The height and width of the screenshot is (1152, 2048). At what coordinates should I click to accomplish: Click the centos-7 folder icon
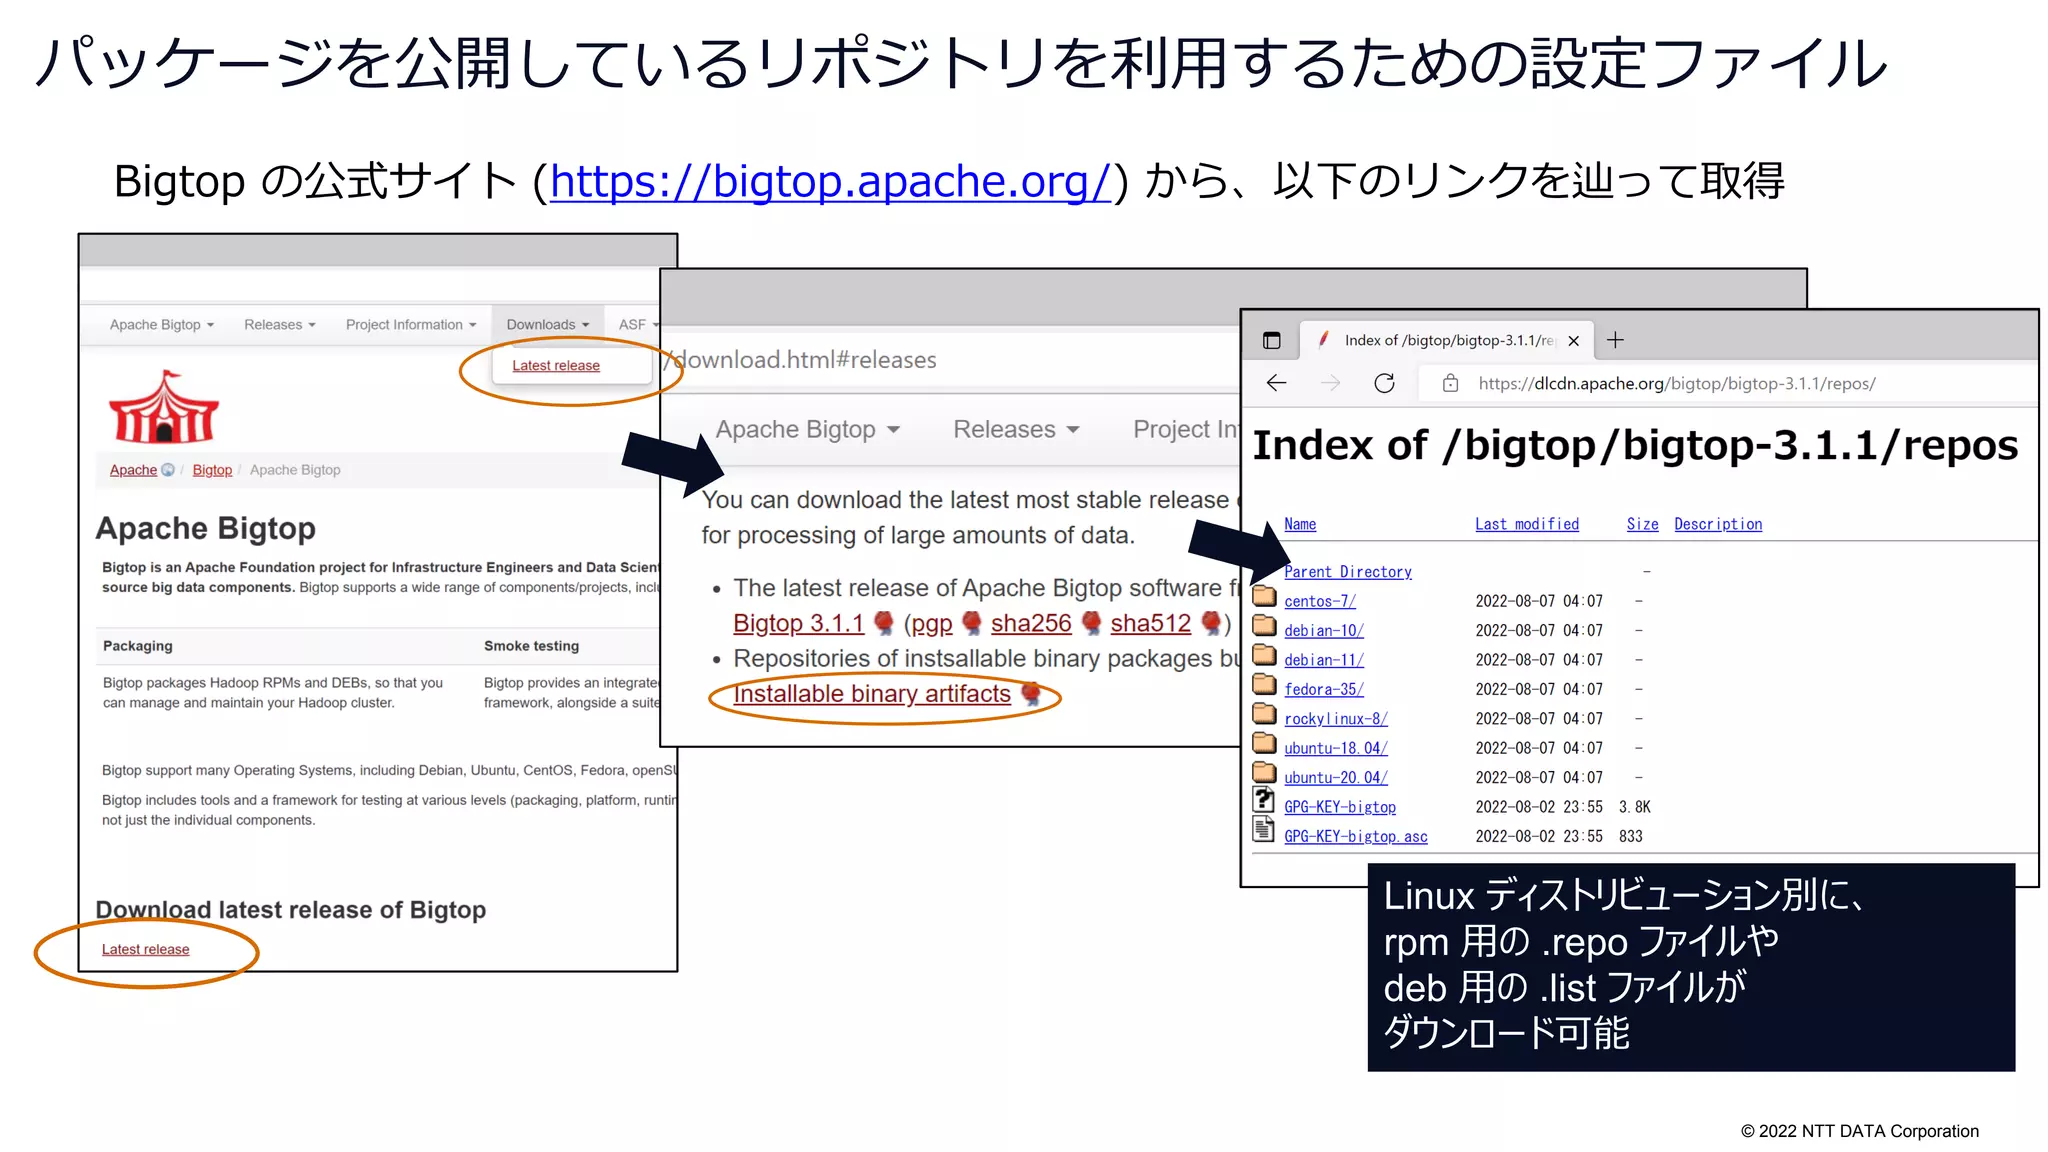pyautogui.click(x=1264, y=597)
